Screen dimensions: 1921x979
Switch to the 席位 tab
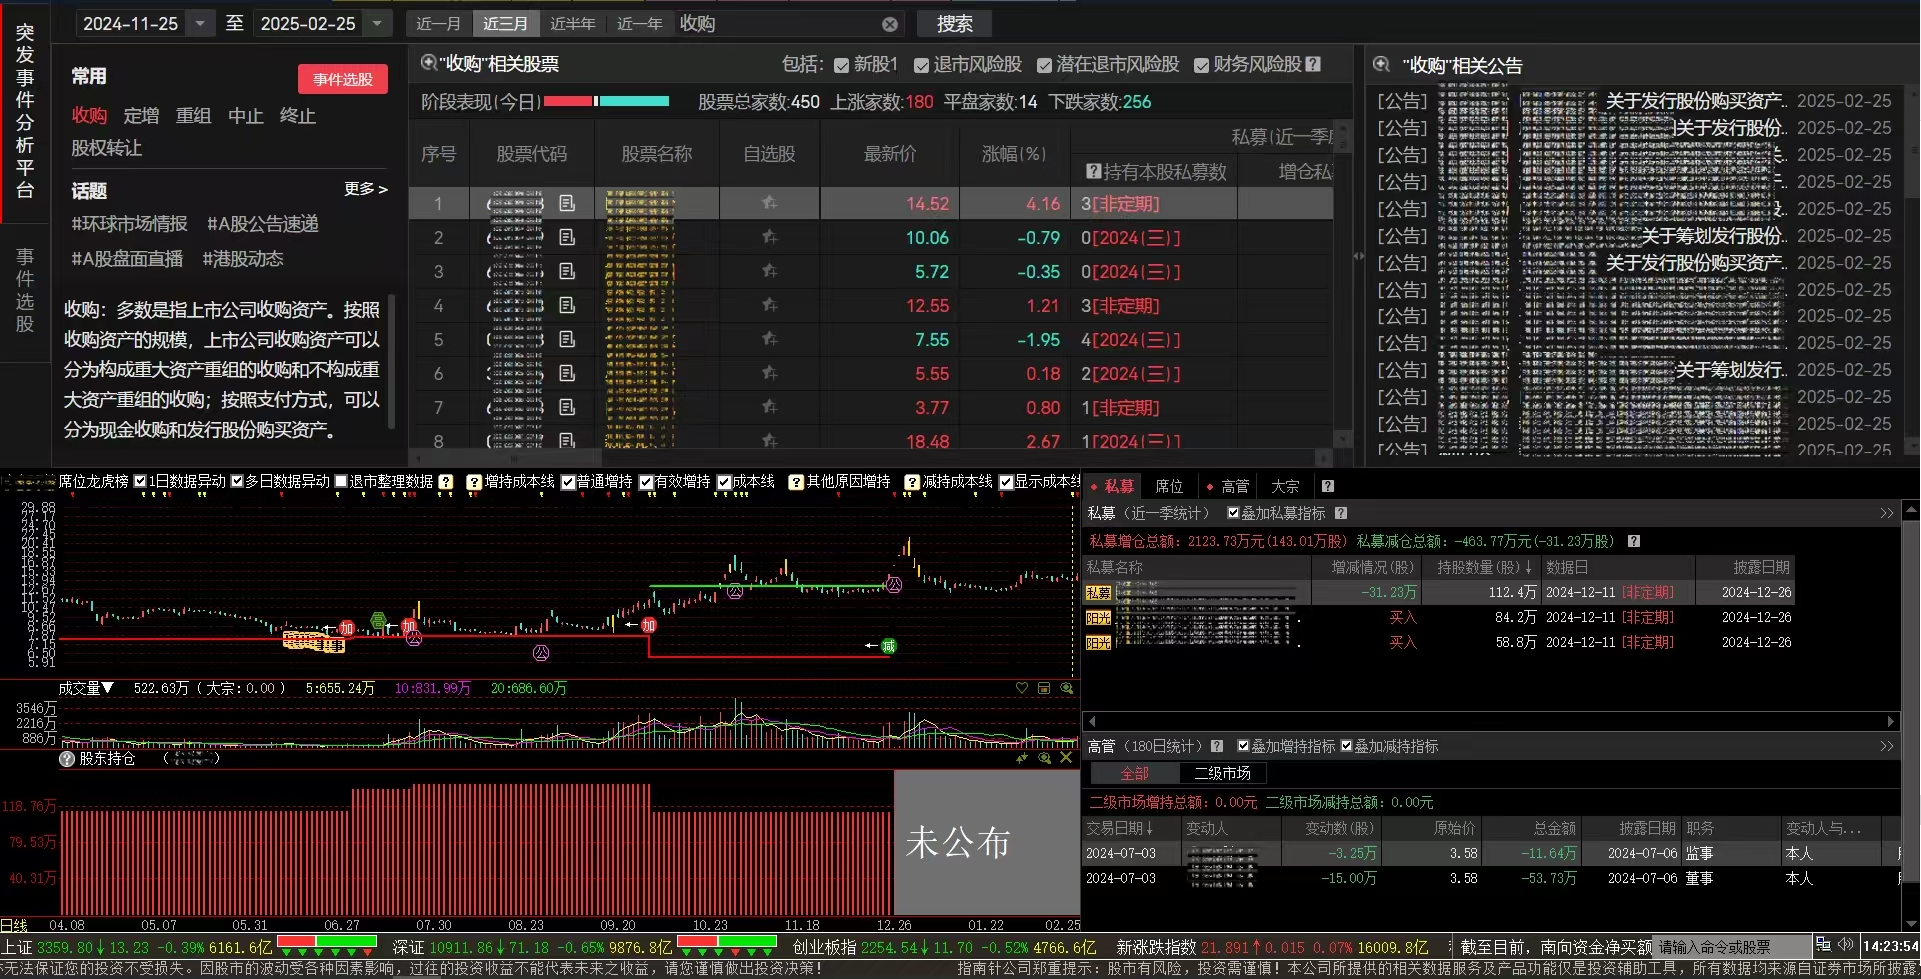pyautogui.click(x=1168, y=486)
